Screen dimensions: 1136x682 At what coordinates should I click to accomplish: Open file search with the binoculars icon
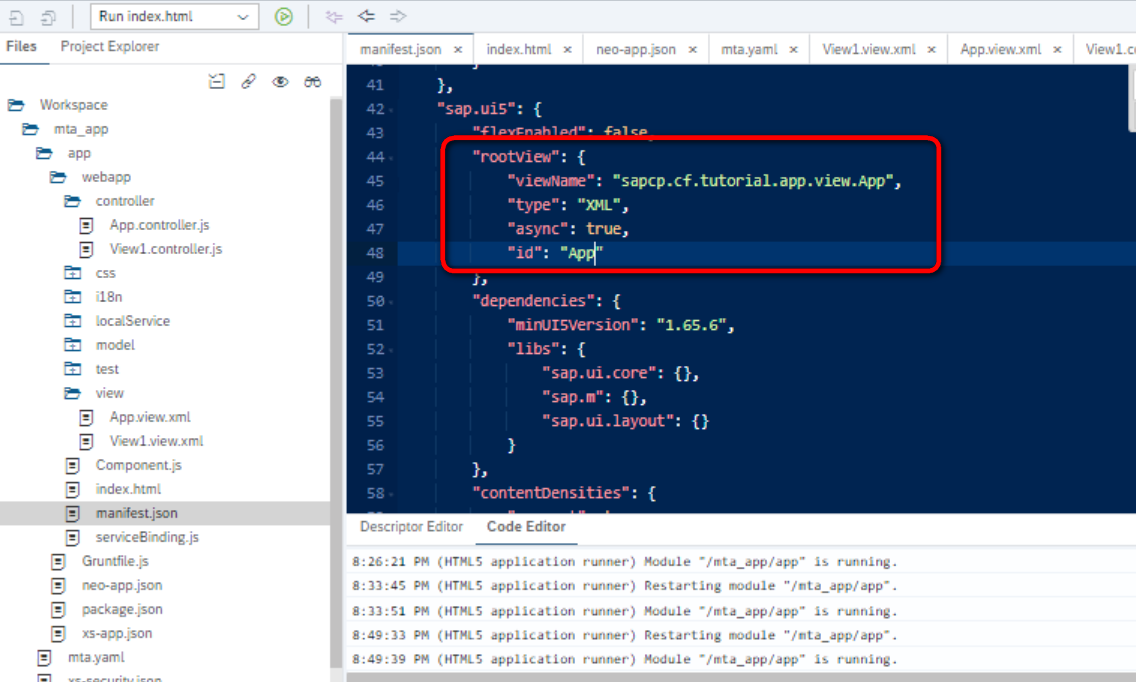pyautogui.click(x=312, y=81)
